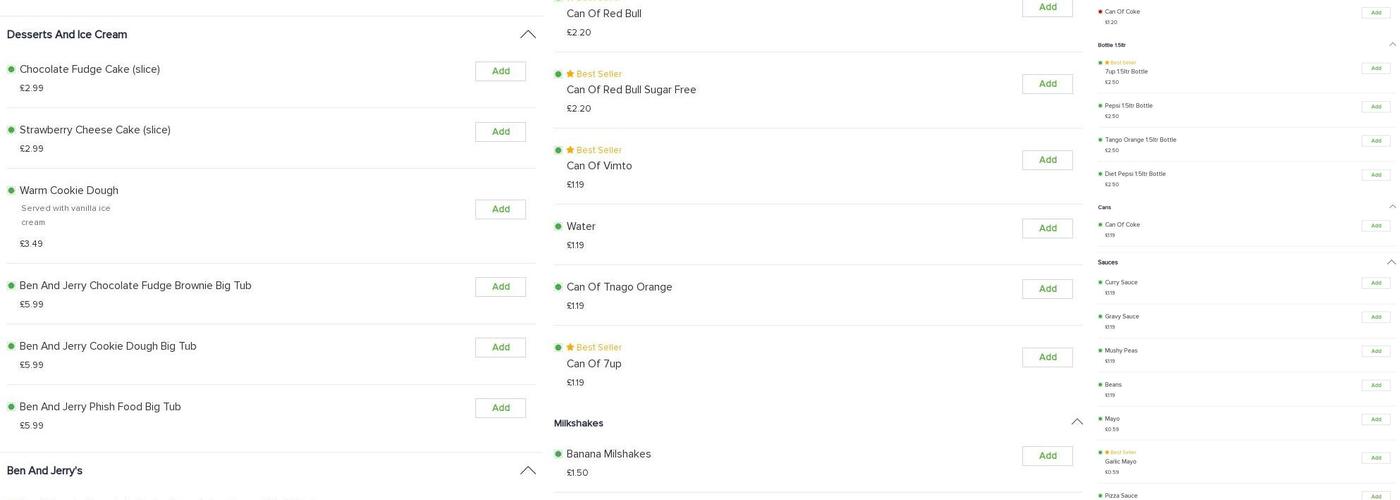Click the Best Seller star above Can Of 7up
This screenshot has height=500, width=1400.
coord(570,348)
